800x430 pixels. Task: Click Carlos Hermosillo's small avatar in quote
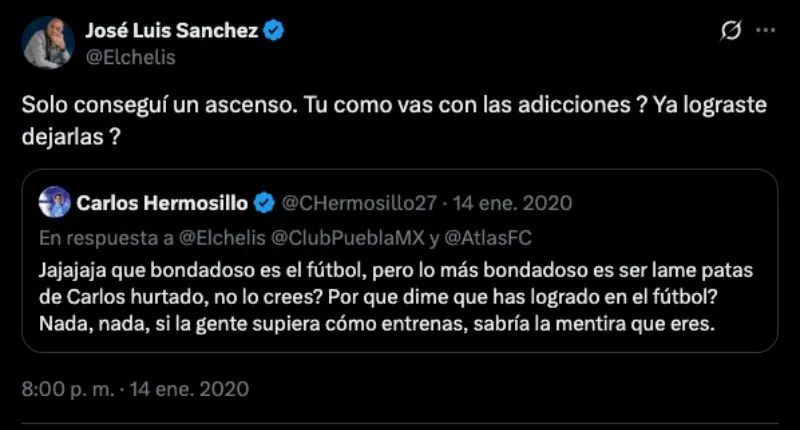click(53, 203)
